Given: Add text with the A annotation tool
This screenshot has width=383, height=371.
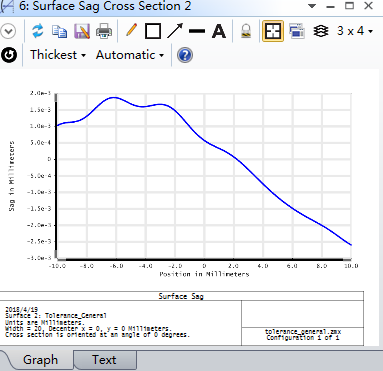Looking at the screenshot, I should pos(219,31).
